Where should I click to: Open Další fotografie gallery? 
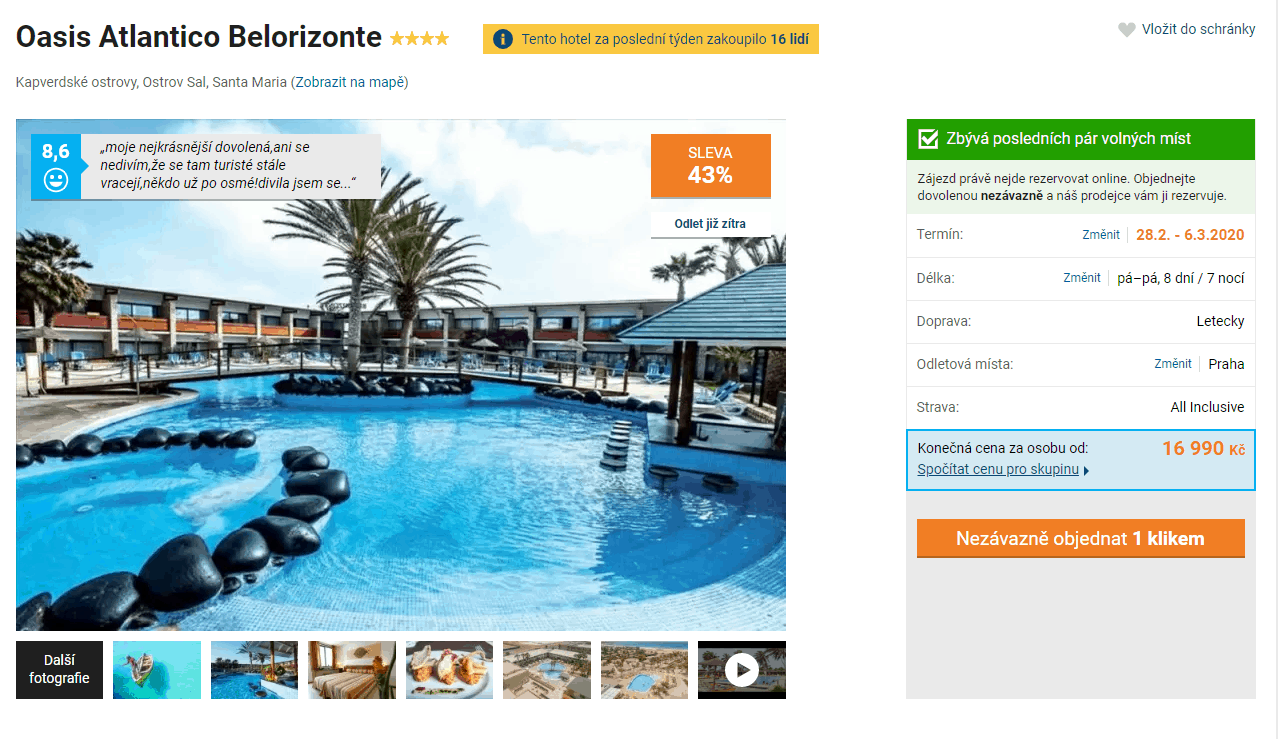coord(59,670)
